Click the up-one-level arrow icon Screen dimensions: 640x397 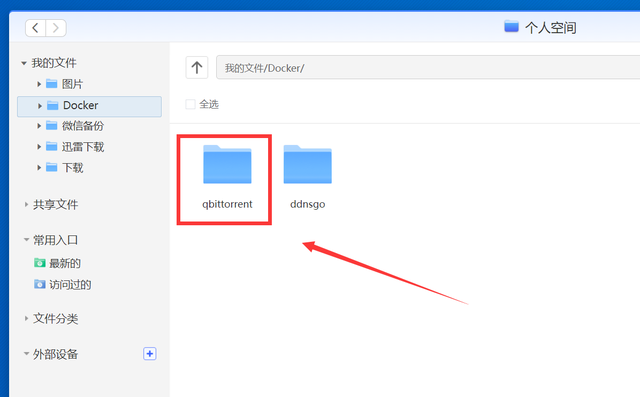tap(197, 67)
